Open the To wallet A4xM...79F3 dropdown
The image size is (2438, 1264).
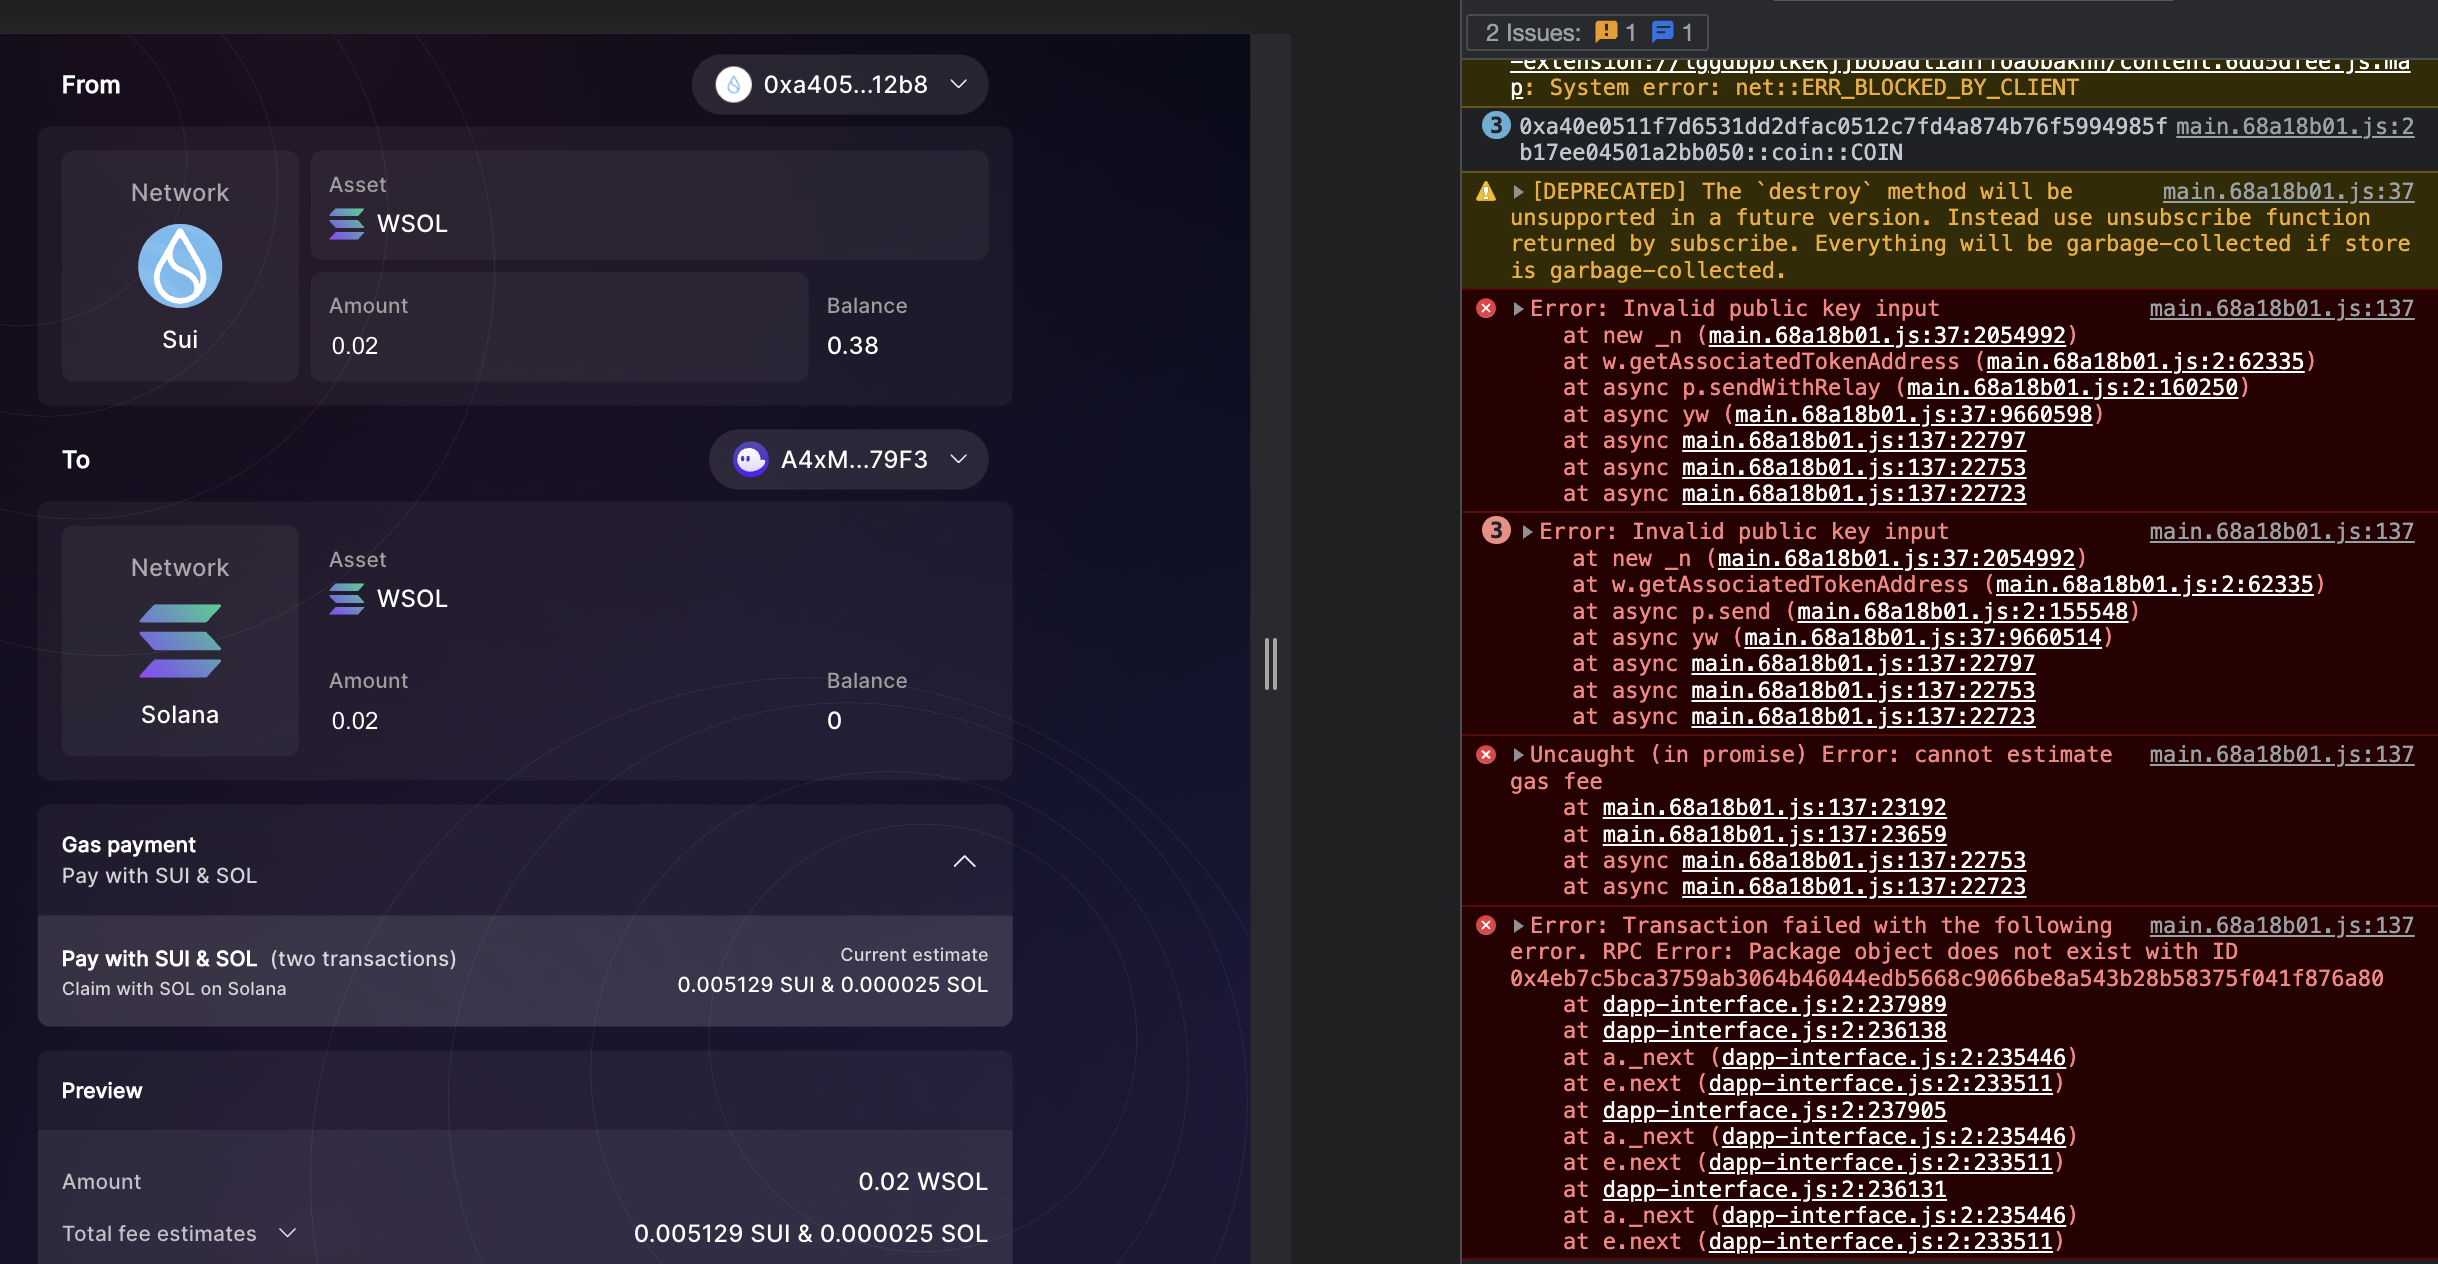pos(848,460)
